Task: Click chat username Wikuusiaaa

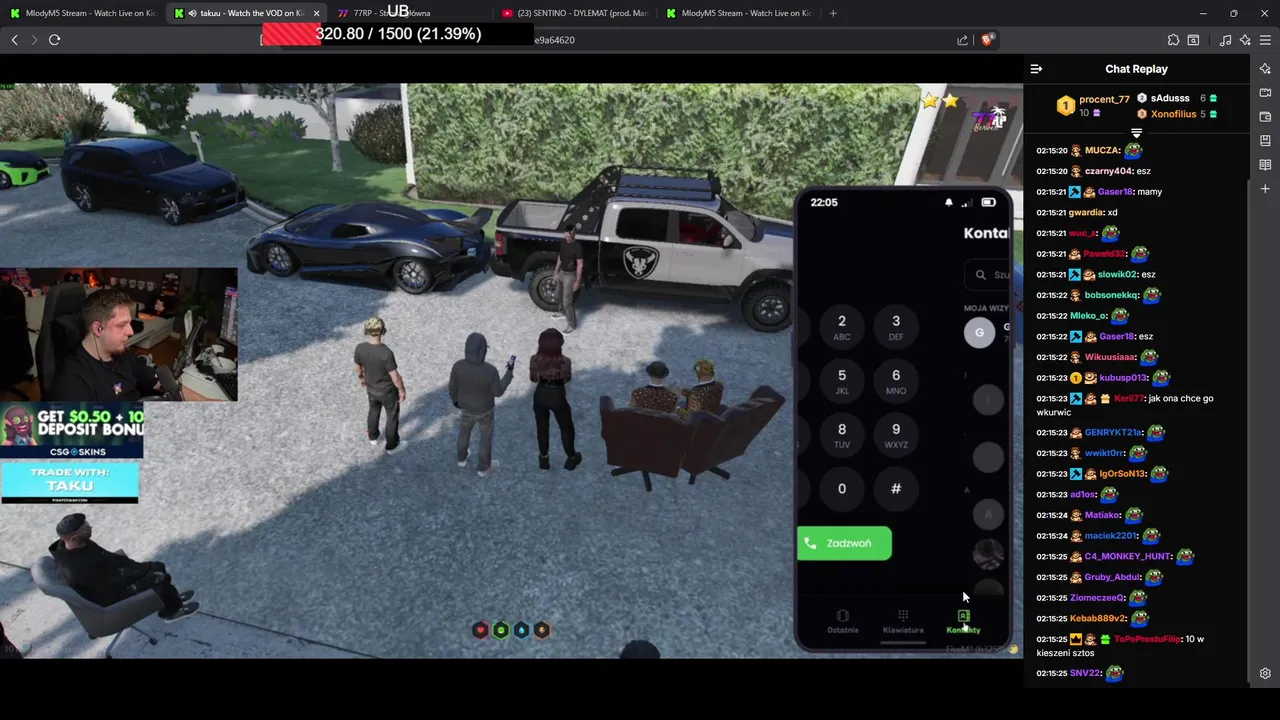Action: point(1111,357)
